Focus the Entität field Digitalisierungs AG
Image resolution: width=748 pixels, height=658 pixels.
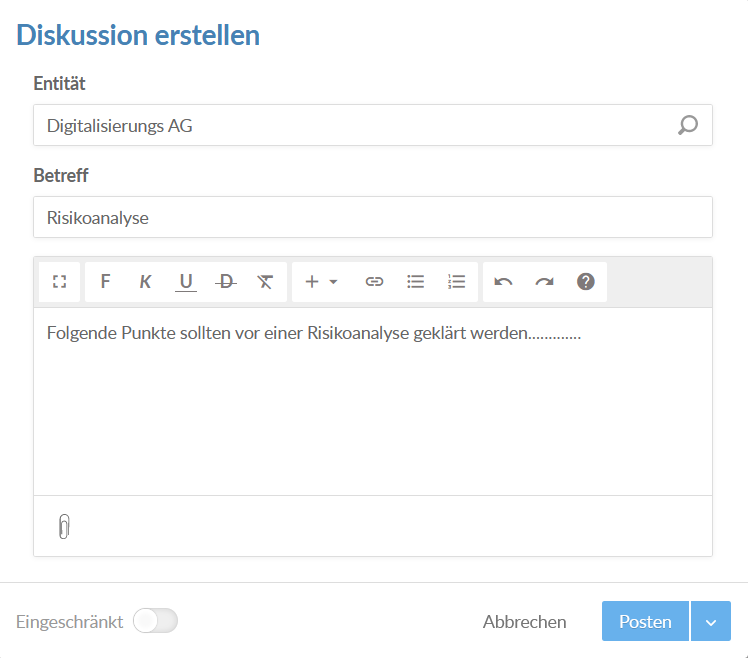coord(373,125)
